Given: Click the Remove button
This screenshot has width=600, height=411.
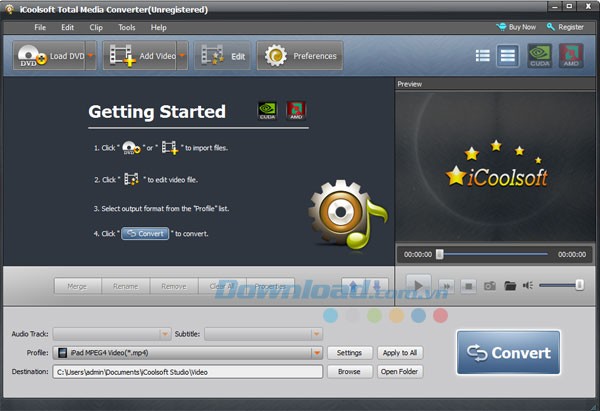Looking at the screenshot, I should pos(174,286).
